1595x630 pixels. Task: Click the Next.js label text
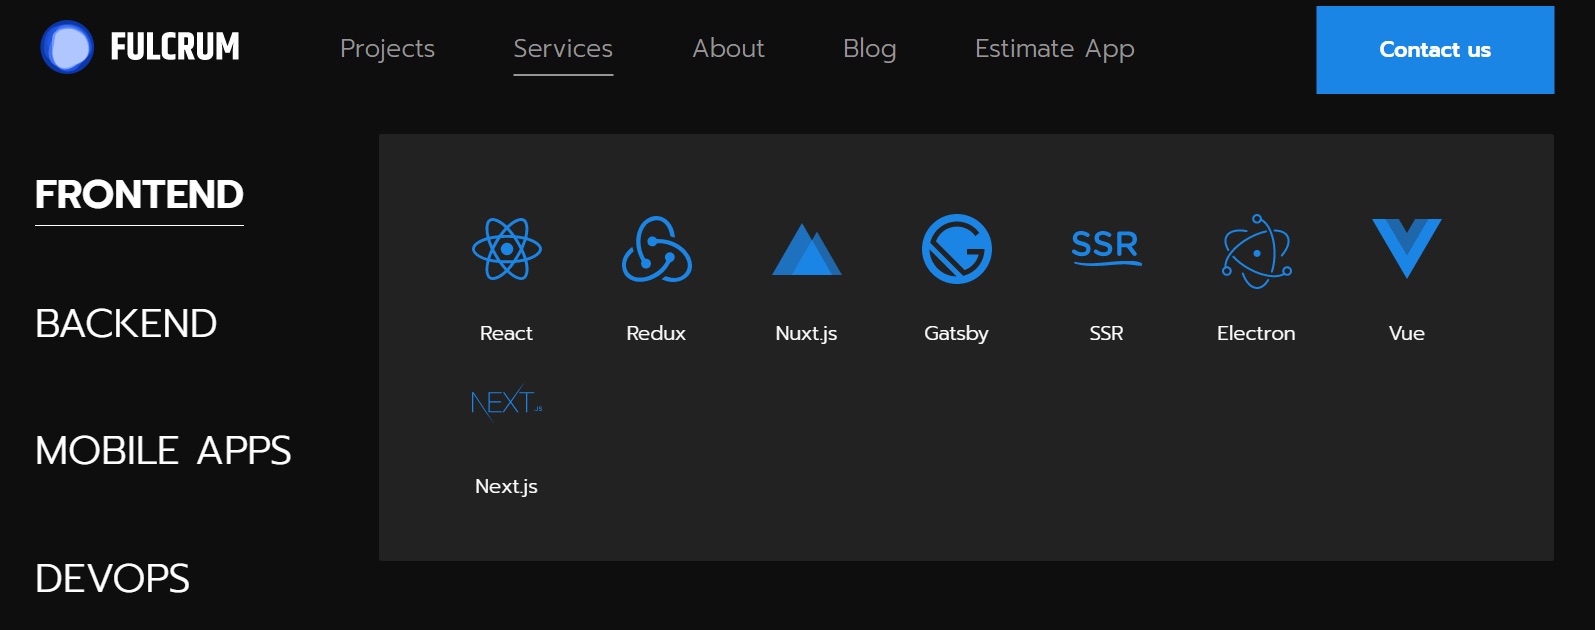[506, 486]
